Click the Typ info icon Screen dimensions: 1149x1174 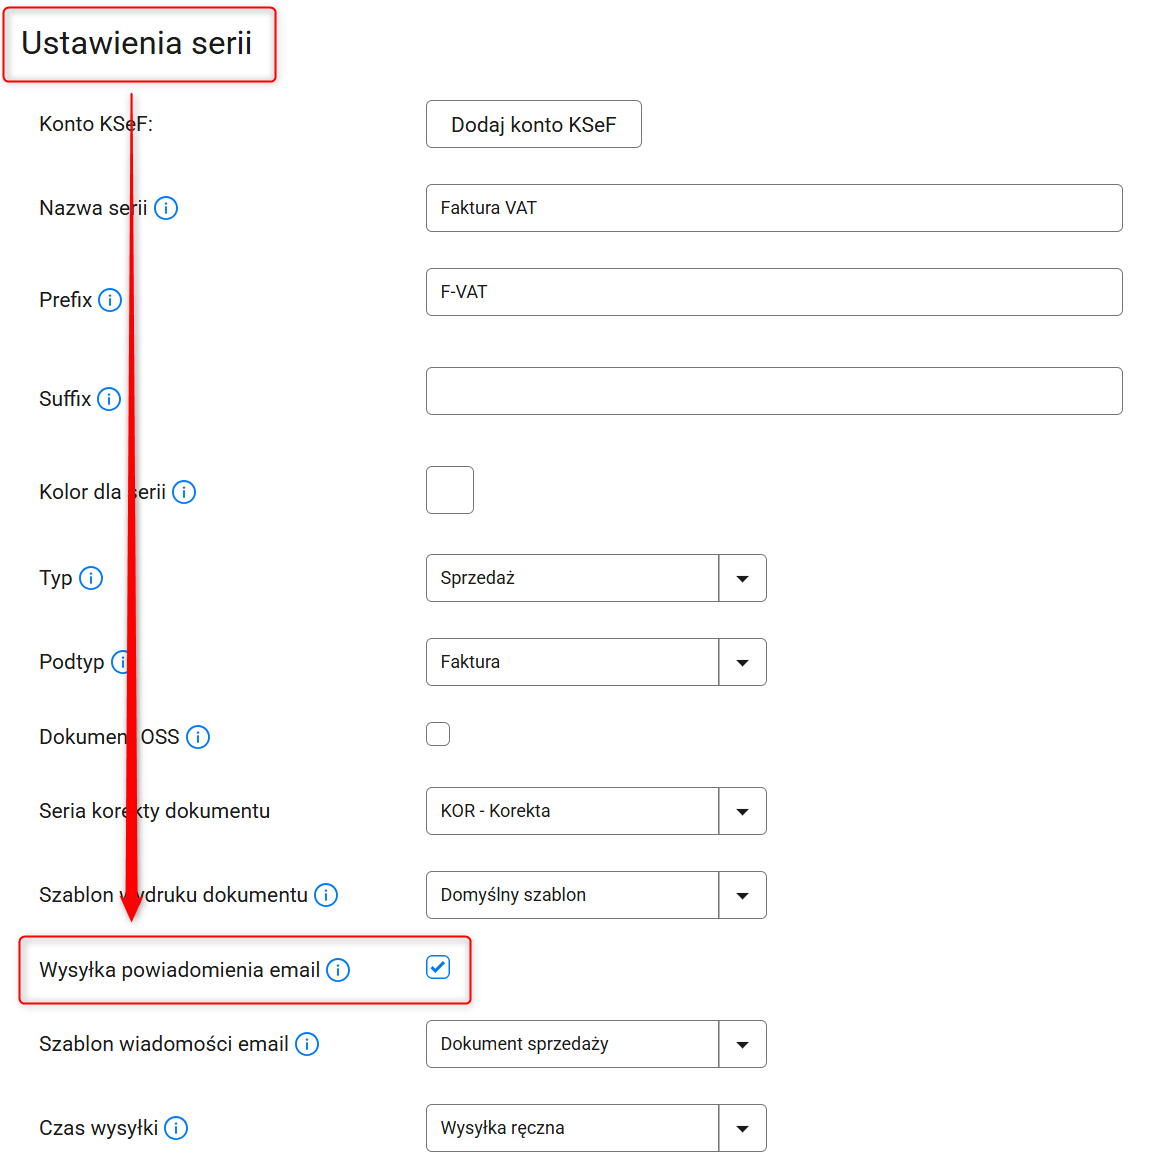(91, 578)
